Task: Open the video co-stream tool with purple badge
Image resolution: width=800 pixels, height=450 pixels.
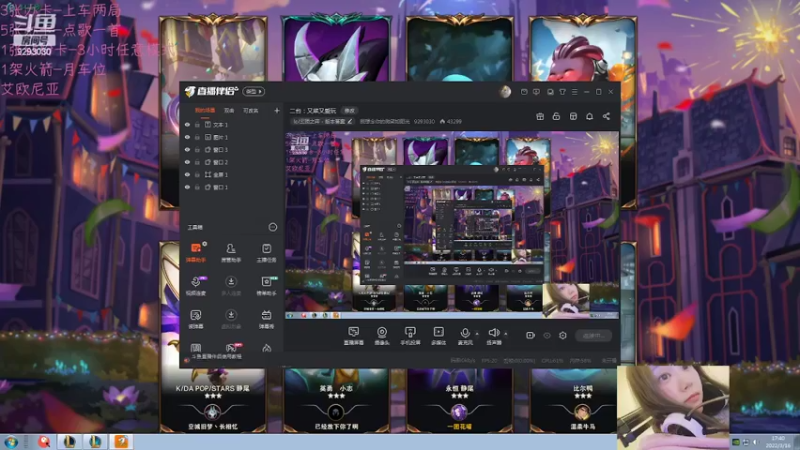Action: click(196, 286)
